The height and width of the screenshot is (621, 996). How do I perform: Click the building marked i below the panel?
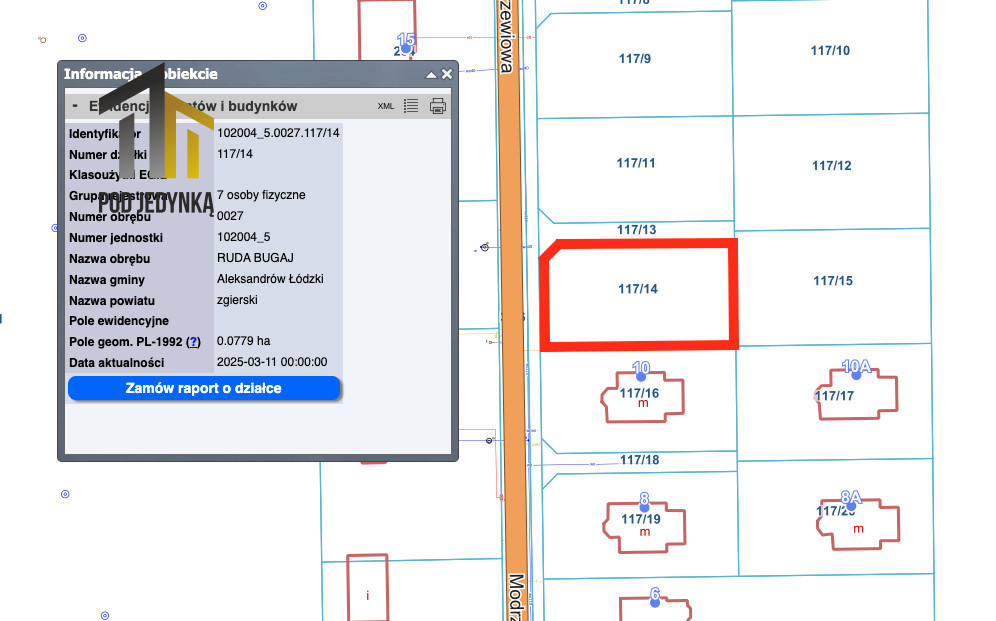(x=367, y=588)
